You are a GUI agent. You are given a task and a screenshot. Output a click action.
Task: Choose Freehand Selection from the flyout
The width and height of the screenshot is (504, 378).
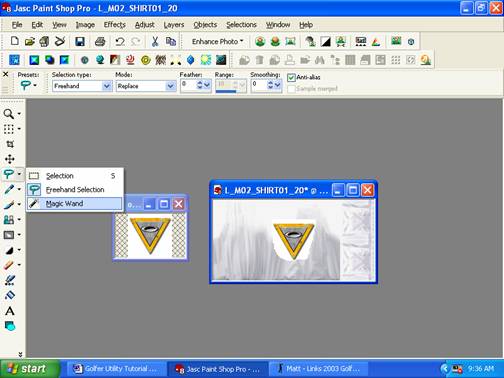click(x=74, y=190)
